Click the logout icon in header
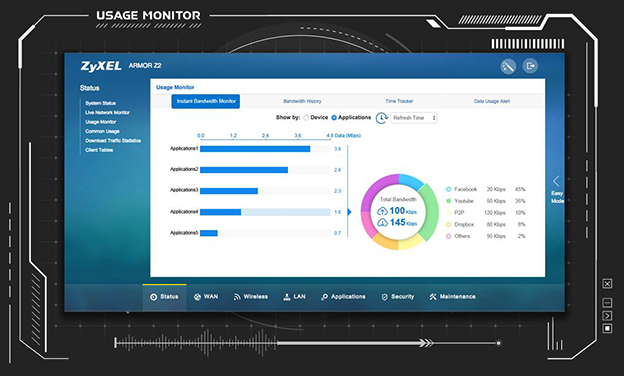Image resolution: width=624 pixels, height=376 pixels. tap(530, 66)
